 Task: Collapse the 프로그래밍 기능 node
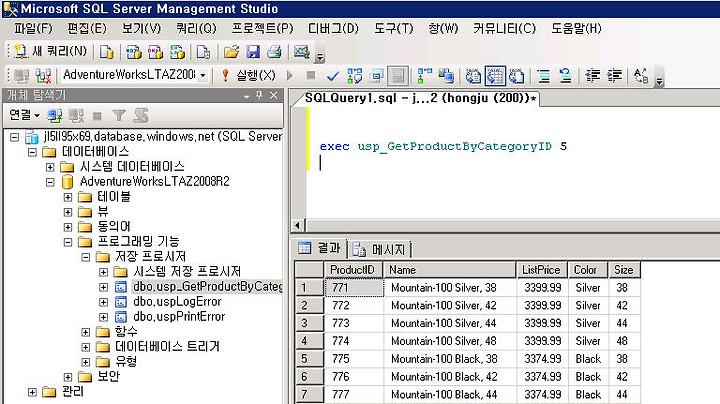(68, 242)
